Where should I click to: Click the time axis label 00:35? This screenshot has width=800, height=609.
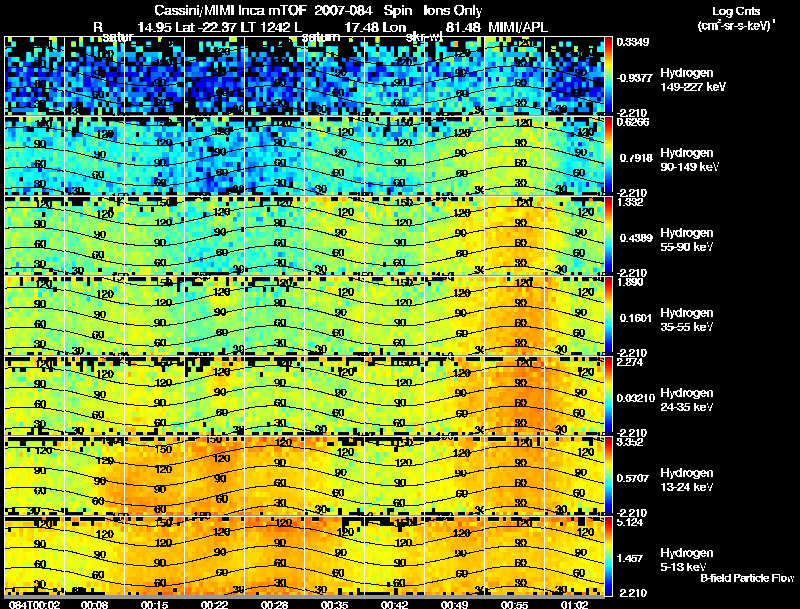pos(334,604)
